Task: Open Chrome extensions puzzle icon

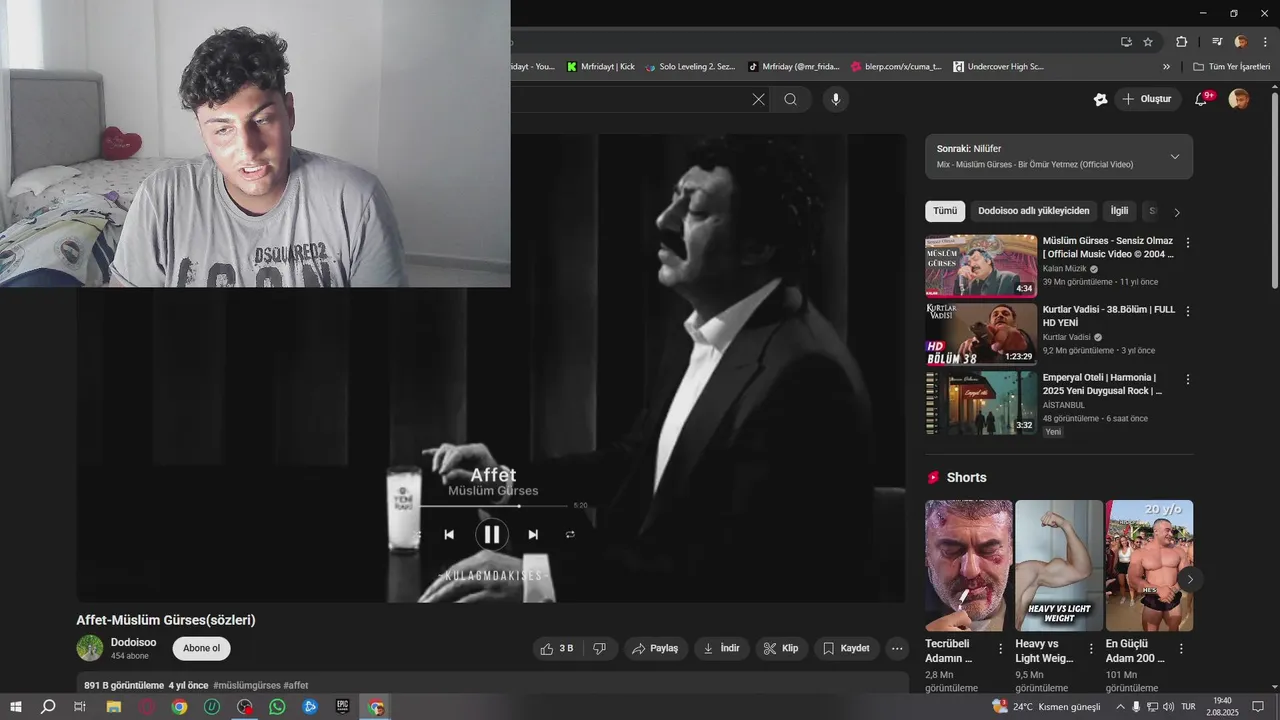Action: pos(1182,42)
